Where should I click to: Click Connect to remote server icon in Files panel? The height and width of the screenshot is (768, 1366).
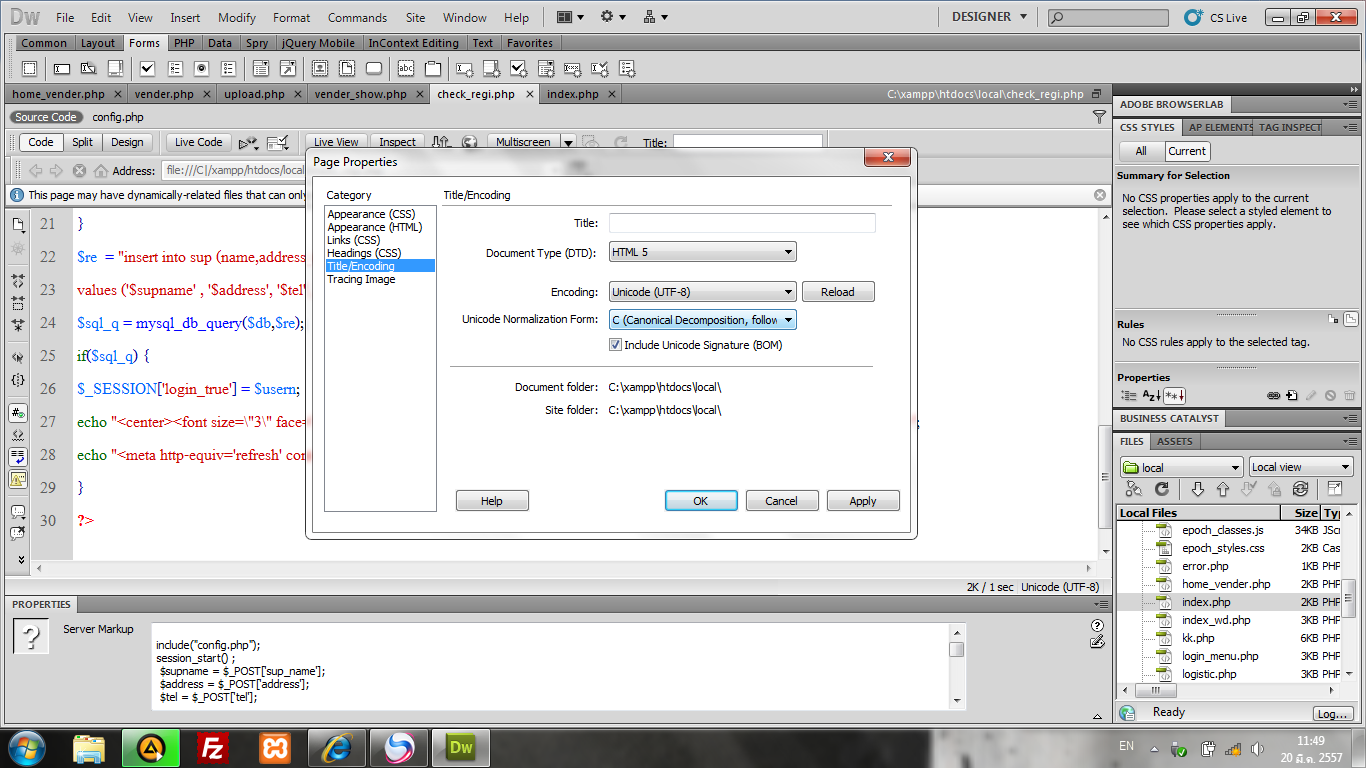1133,489
